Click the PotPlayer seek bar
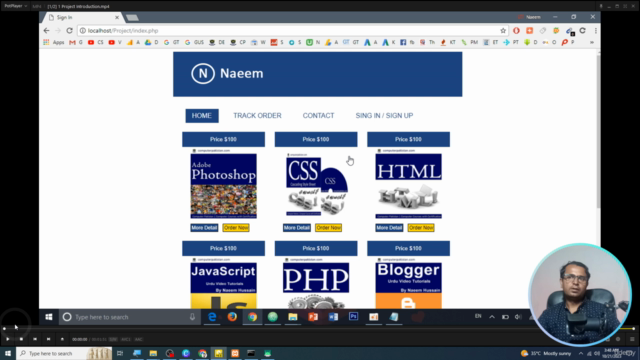 (x=318, y=328)
